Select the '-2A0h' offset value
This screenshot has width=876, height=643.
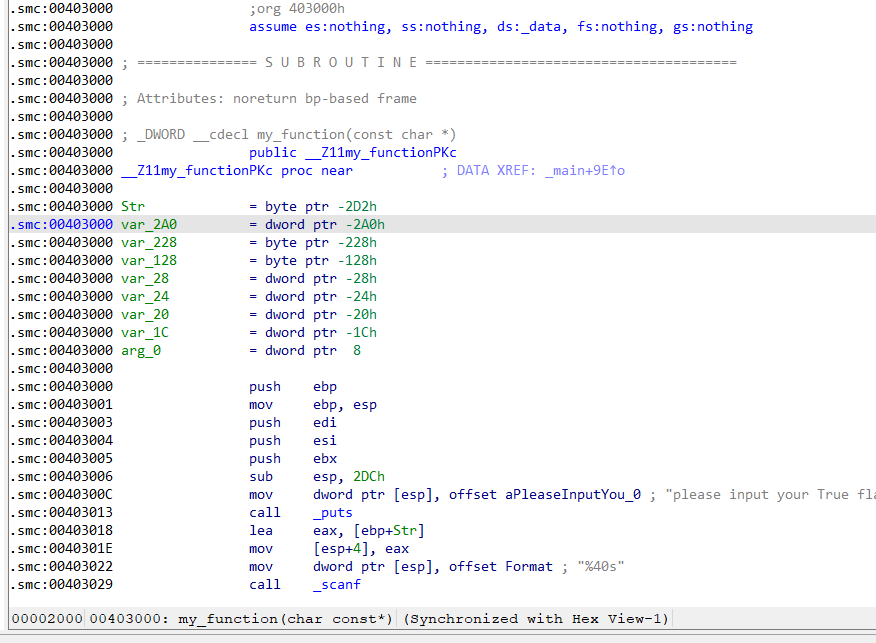[365, 224]
